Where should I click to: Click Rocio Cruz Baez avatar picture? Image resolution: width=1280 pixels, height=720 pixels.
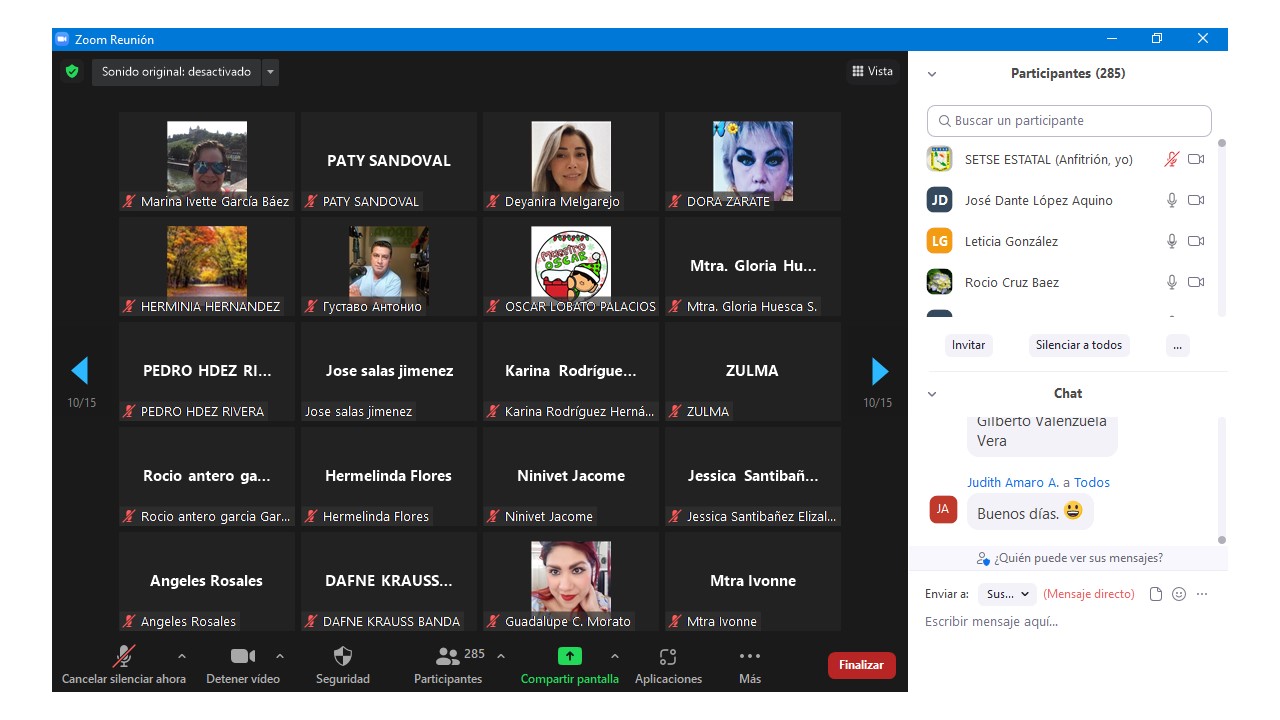tap(939, 282)
